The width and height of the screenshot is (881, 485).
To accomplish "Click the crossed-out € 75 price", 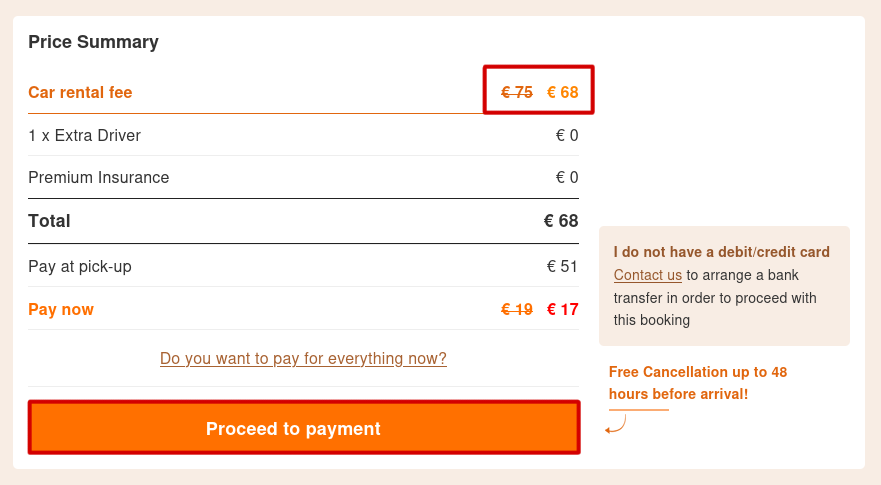I will point(516,92).
